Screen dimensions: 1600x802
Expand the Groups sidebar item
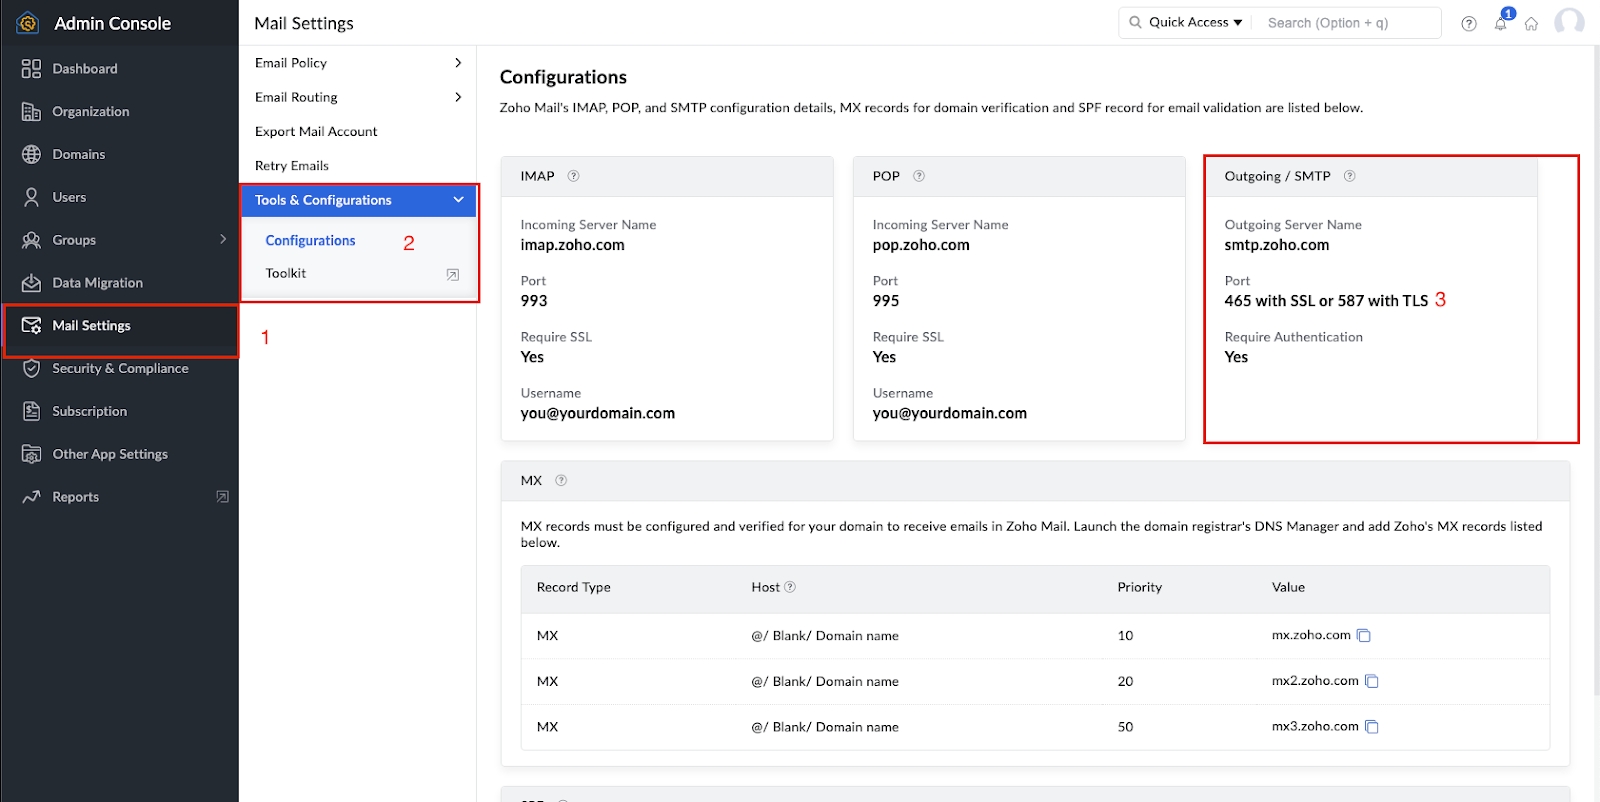[222, 240]
